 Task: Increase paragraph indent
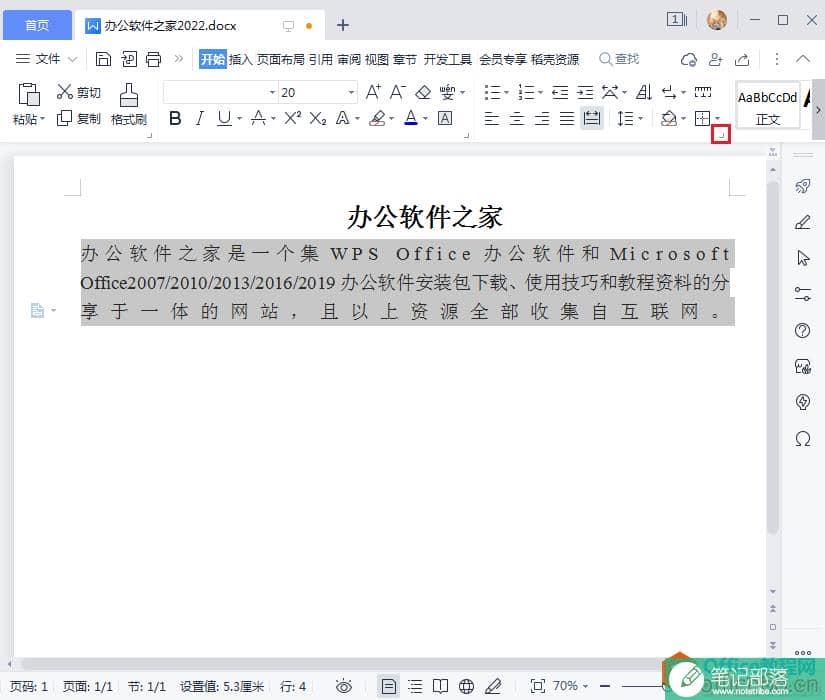[585, 93]
